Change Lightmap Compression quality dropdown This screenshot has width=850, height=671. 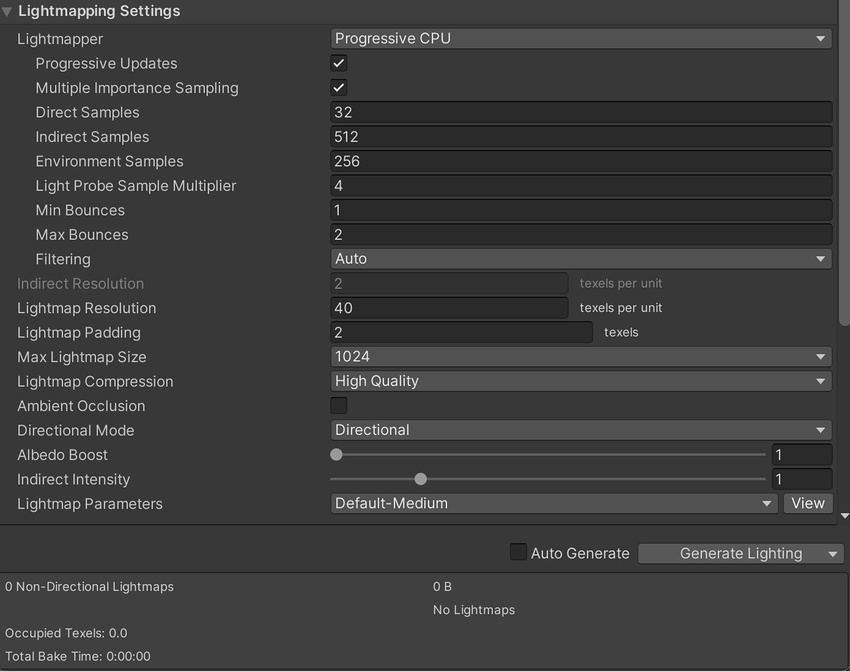pyautogui.click(x=580, y=381)
